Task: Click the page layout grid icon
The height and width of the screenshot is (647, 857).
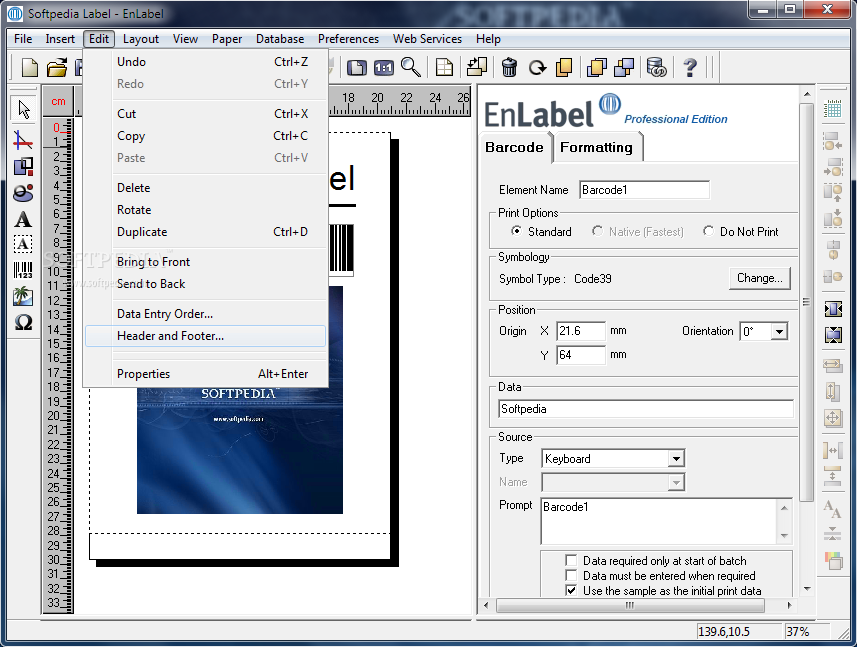Action: 444,68
